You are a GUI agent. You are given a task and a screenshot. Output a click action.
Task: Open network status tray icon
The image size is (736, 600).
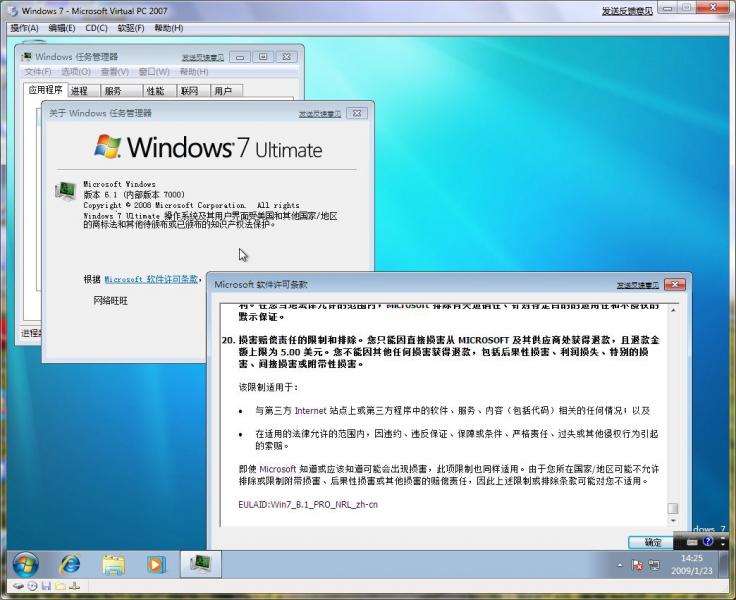[x=654, y=566]
